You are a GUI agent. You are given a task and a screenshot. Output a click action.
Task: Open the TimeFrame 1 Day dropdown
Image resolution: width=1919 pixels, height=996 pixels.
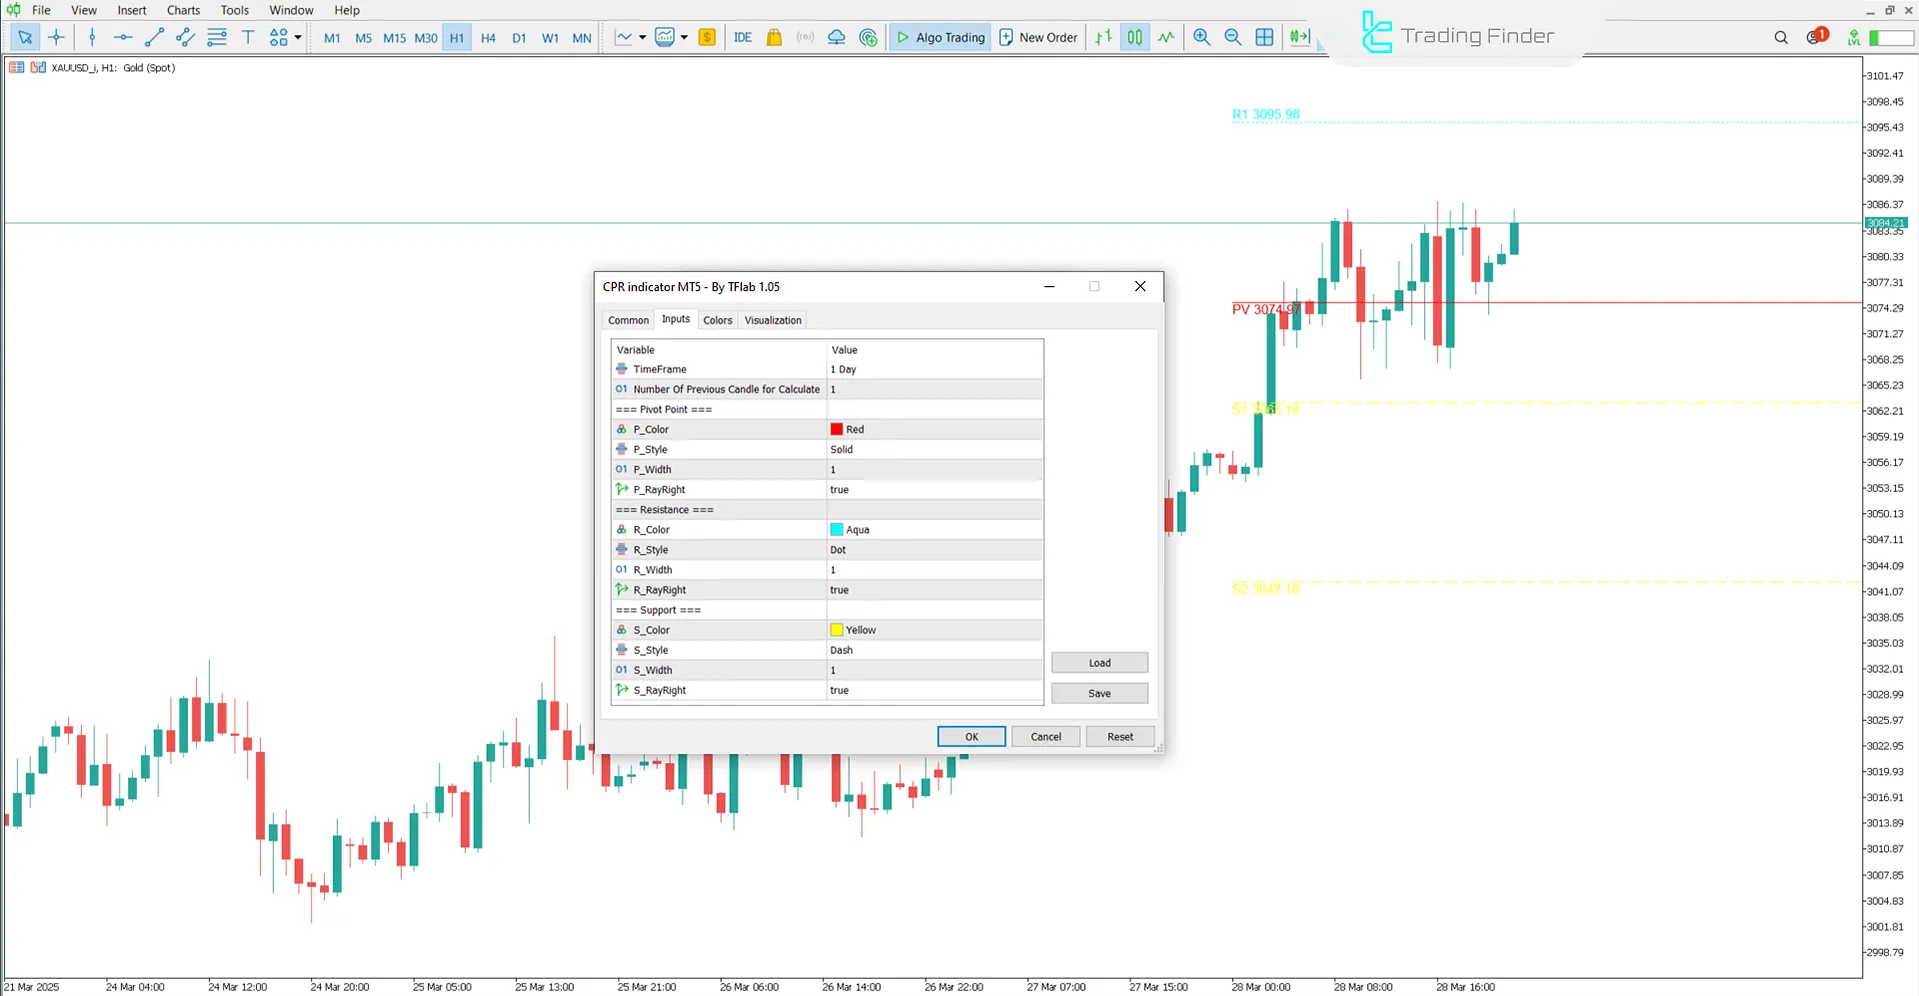934,369
